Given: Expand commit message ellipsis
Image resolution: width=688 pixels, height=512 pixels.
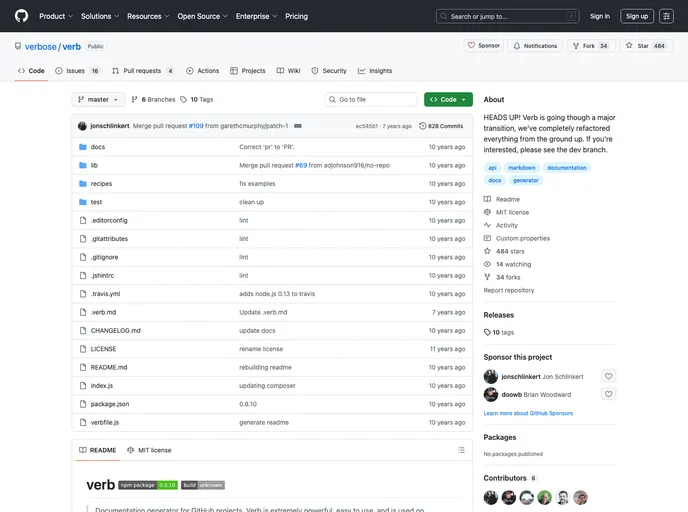Looking at the screenshot, I should point(297,126).
